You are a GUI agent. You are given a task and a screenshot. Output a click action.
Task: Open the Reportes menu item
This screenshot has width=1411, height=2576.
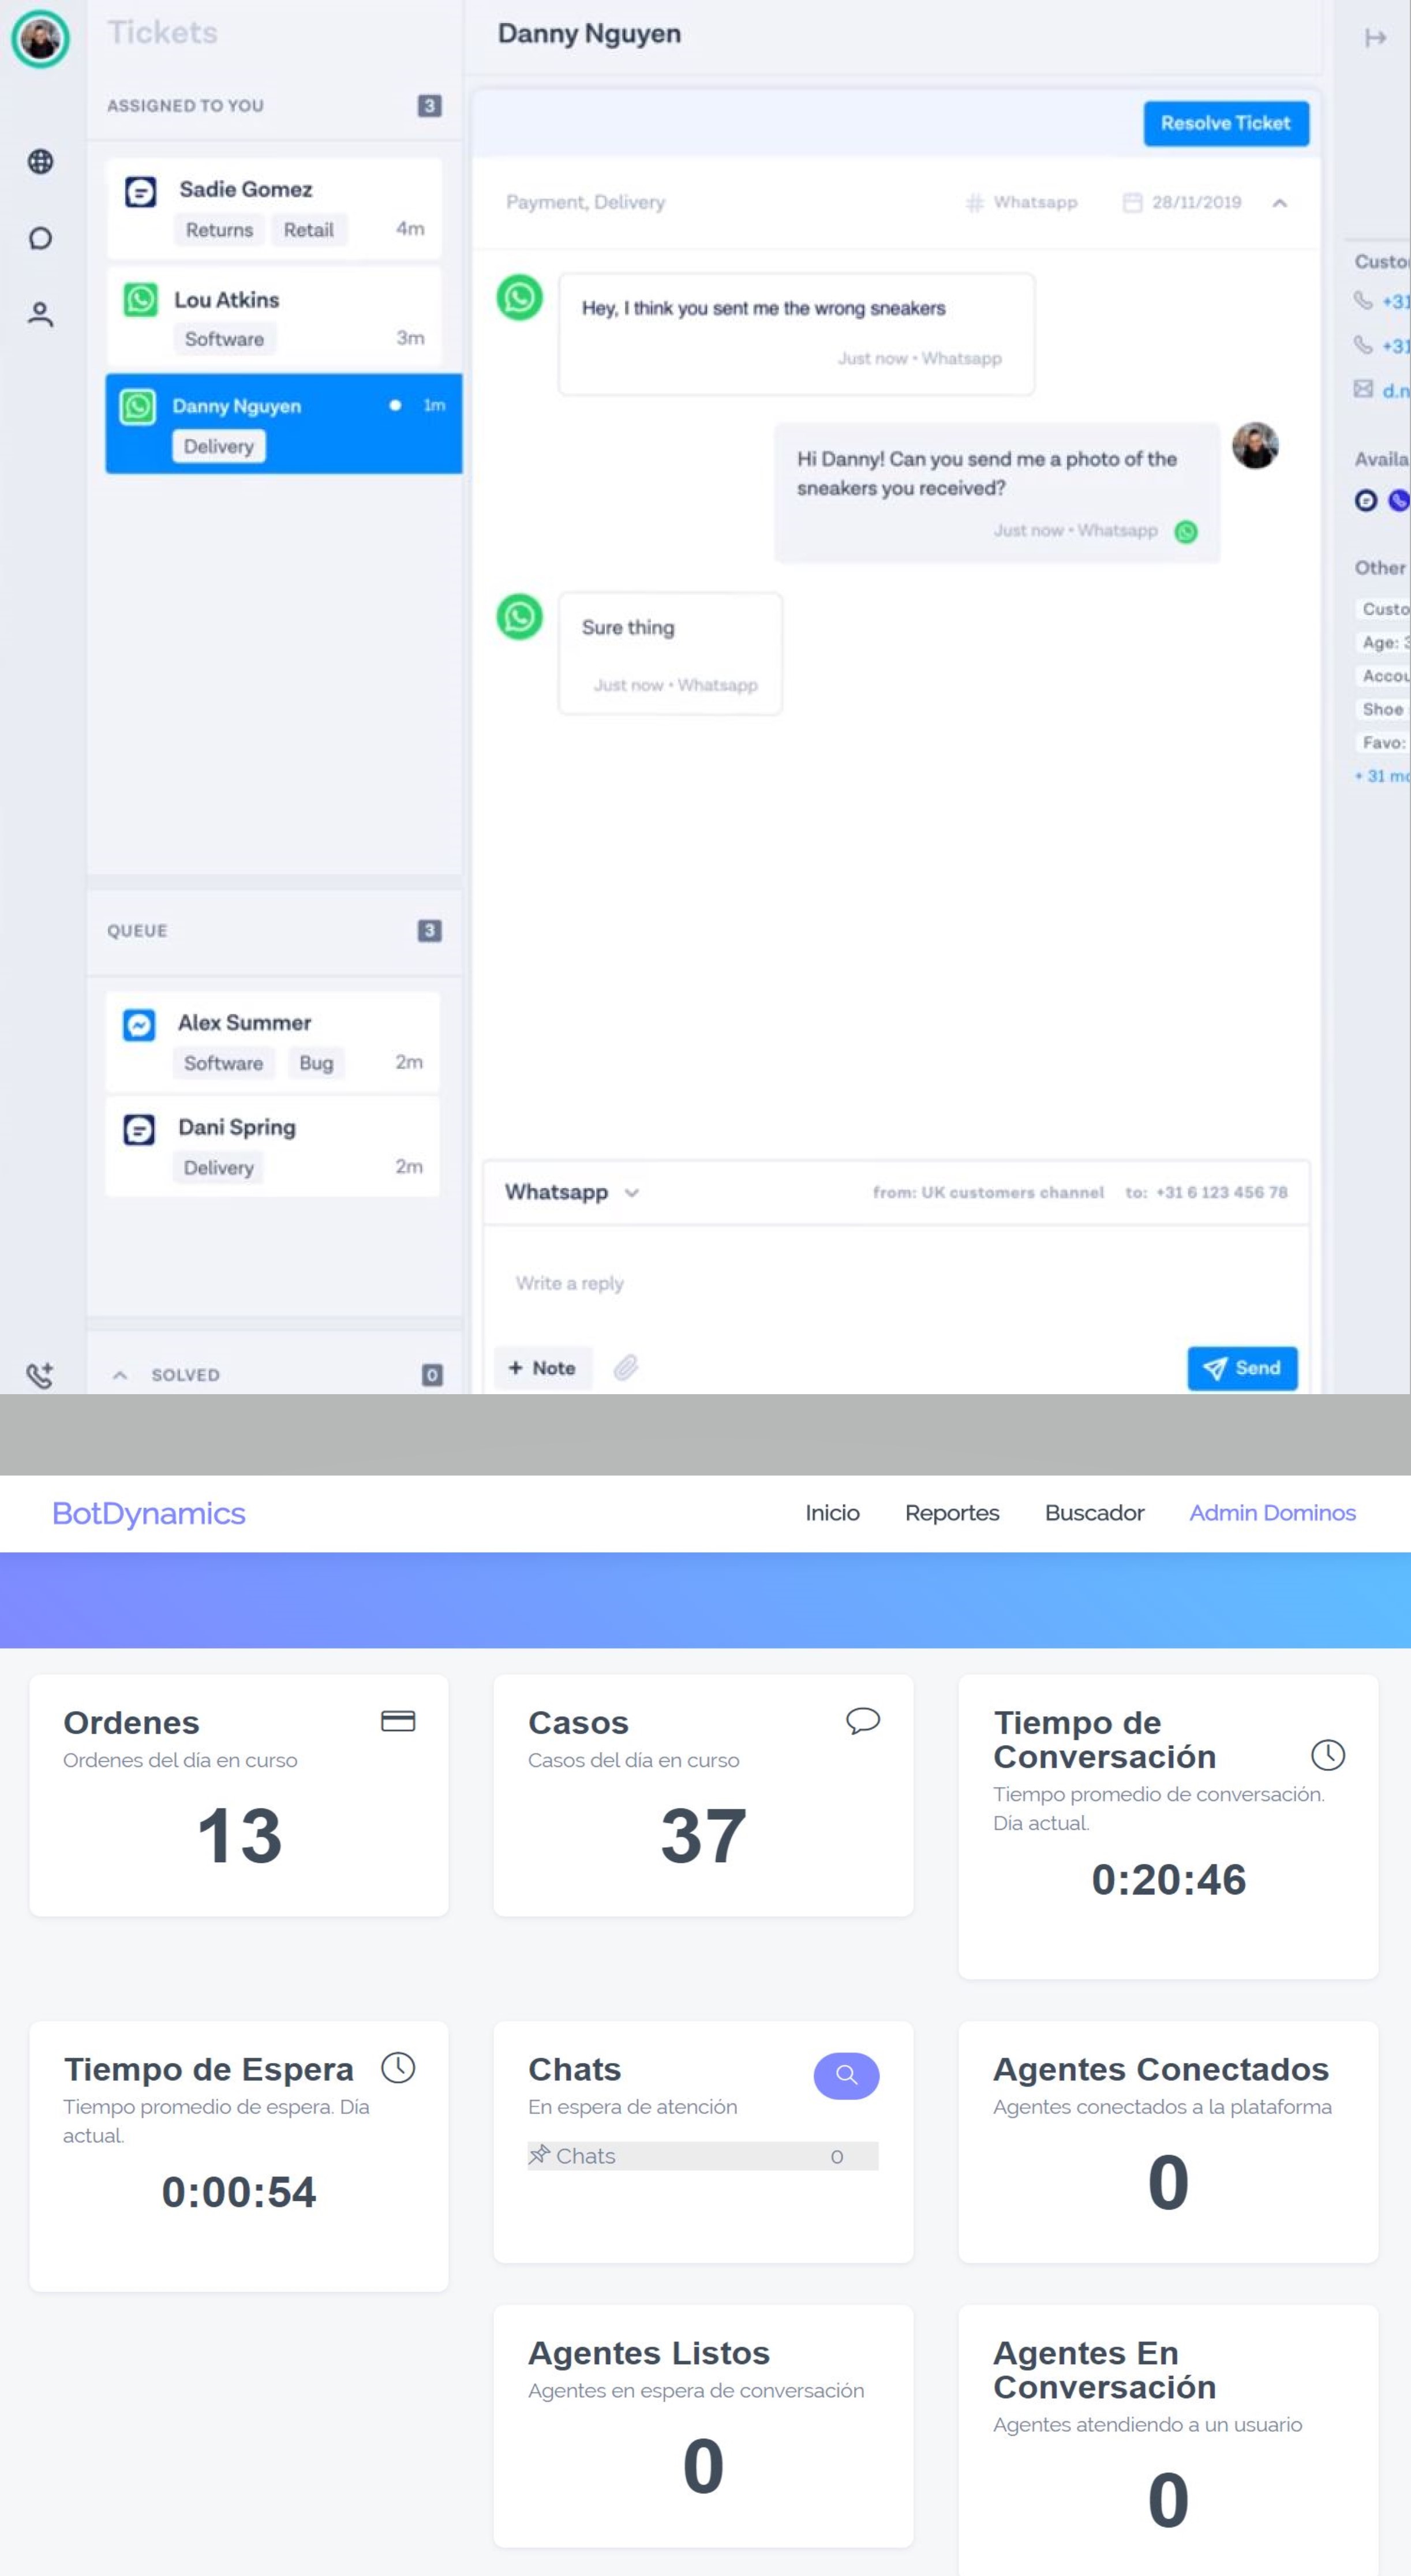click(951, 1513)
